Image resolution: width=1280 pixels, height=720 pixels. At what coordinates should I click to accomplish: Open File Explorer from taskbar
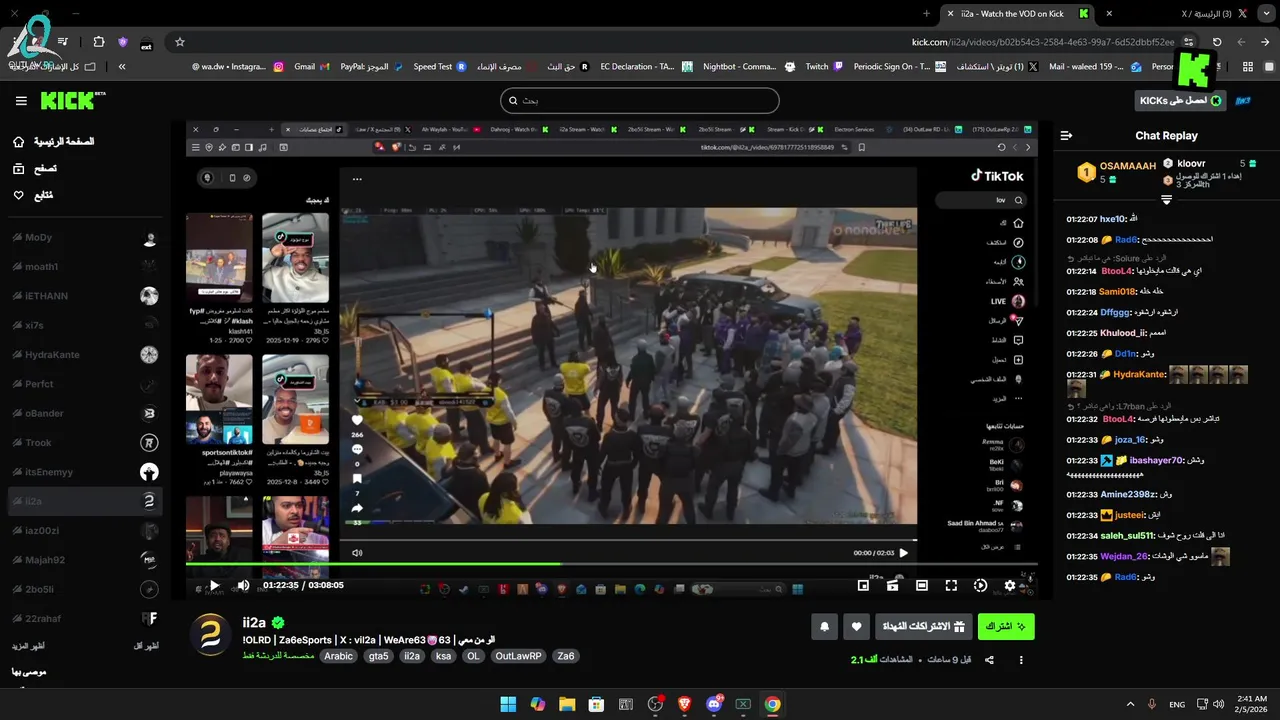pos(567,704)
